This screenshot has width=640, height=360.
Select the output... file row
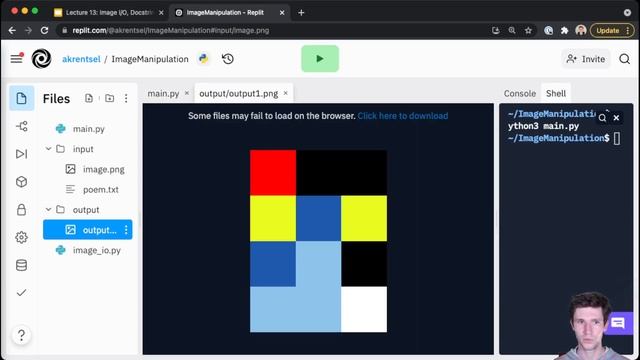pyautogui.click(x=87, y=230)
